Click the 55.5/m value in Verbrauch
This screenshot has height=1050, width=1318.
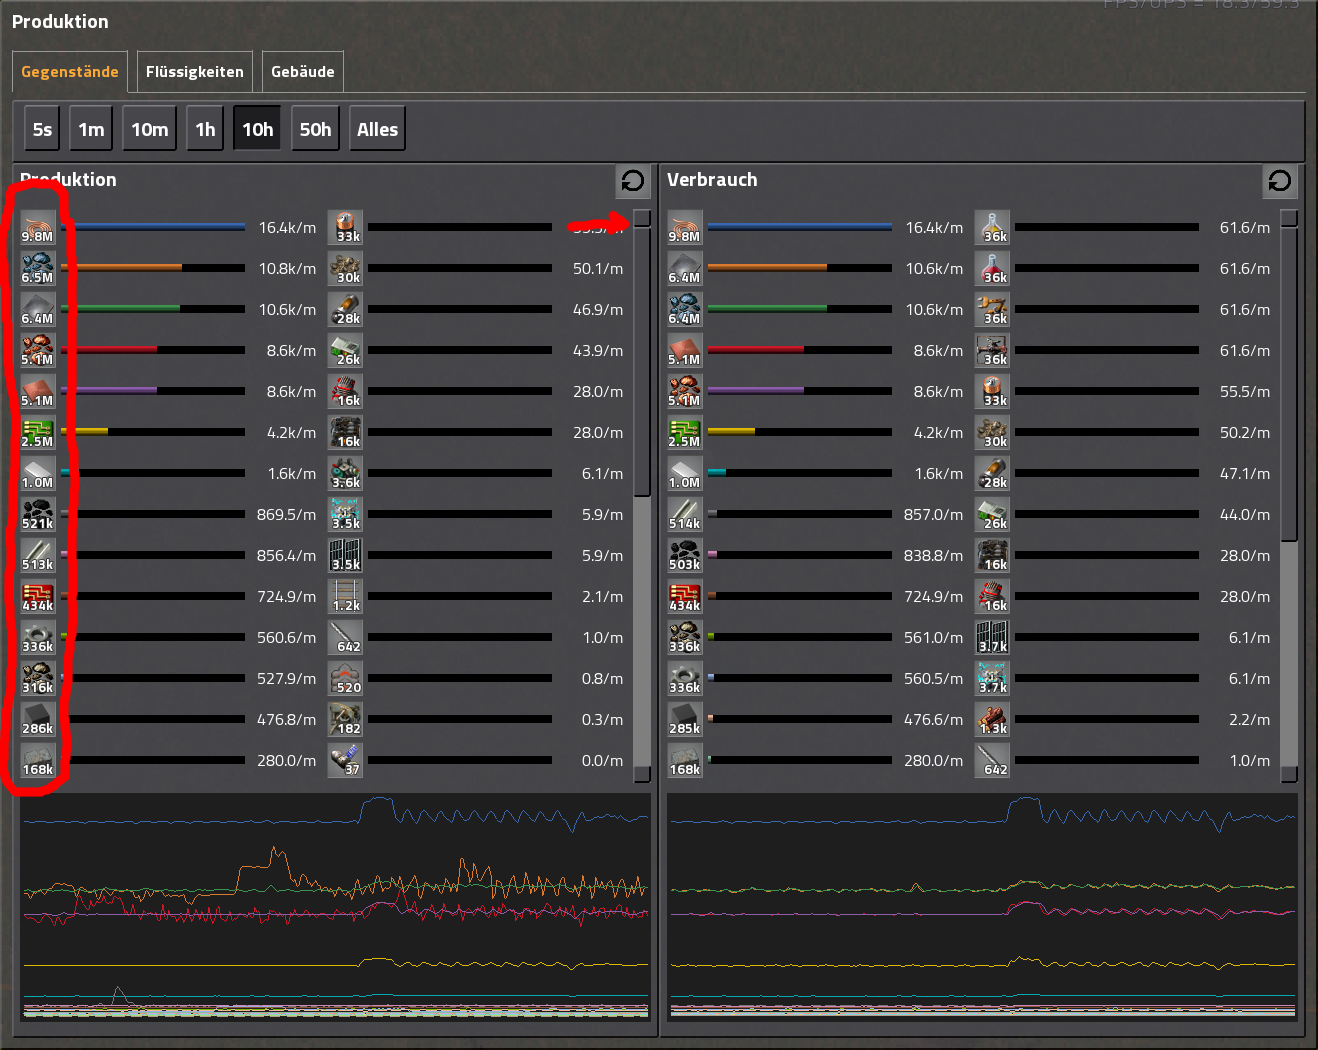(x=1245, y=391)
